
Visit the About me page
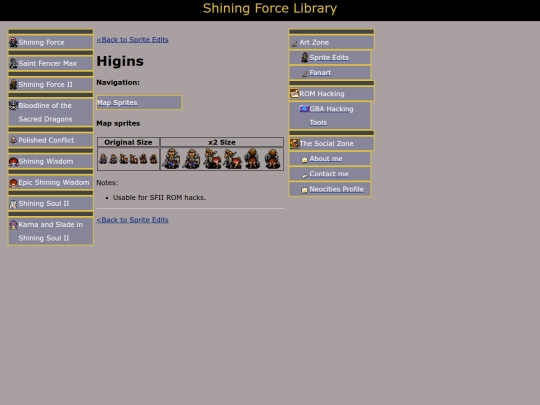pyautogui.click(x=326, y=159)
